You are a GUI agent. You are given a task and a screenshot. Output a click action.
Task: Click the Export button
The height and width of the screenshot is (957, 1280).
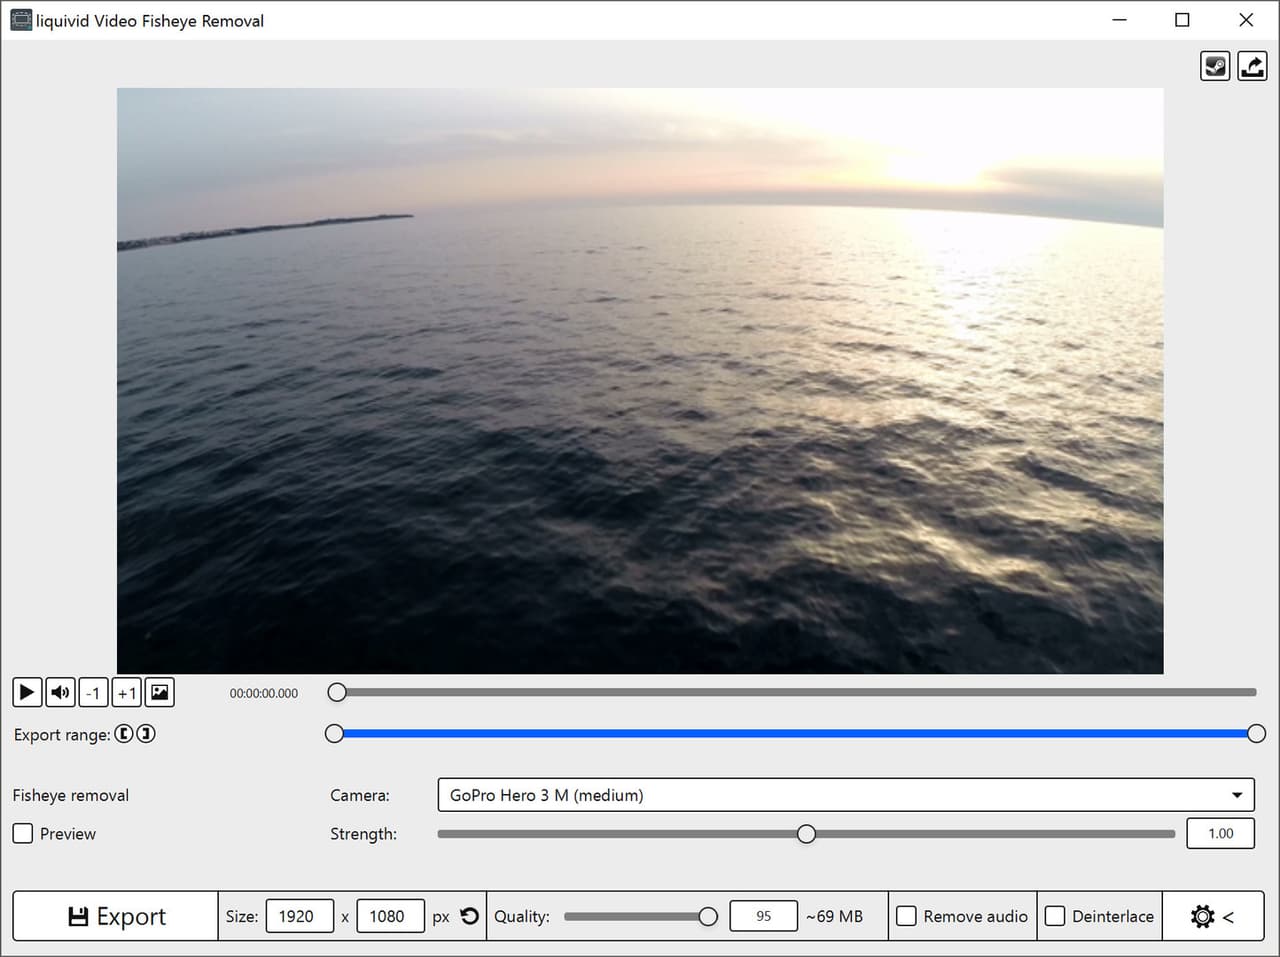116,916
